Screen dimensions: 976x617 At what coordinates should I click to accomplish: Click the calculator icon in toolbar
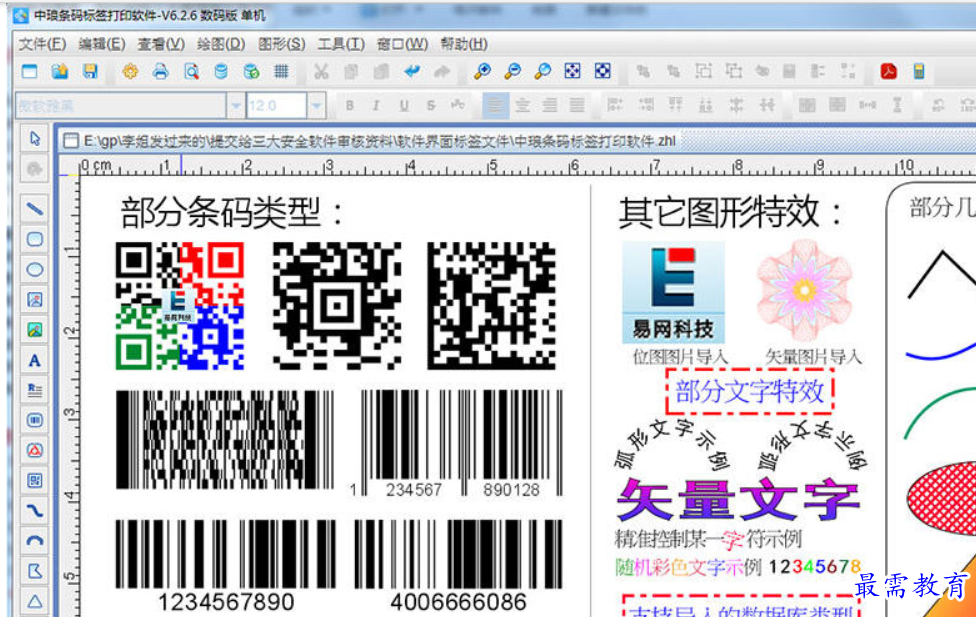[x=919, y=72]
